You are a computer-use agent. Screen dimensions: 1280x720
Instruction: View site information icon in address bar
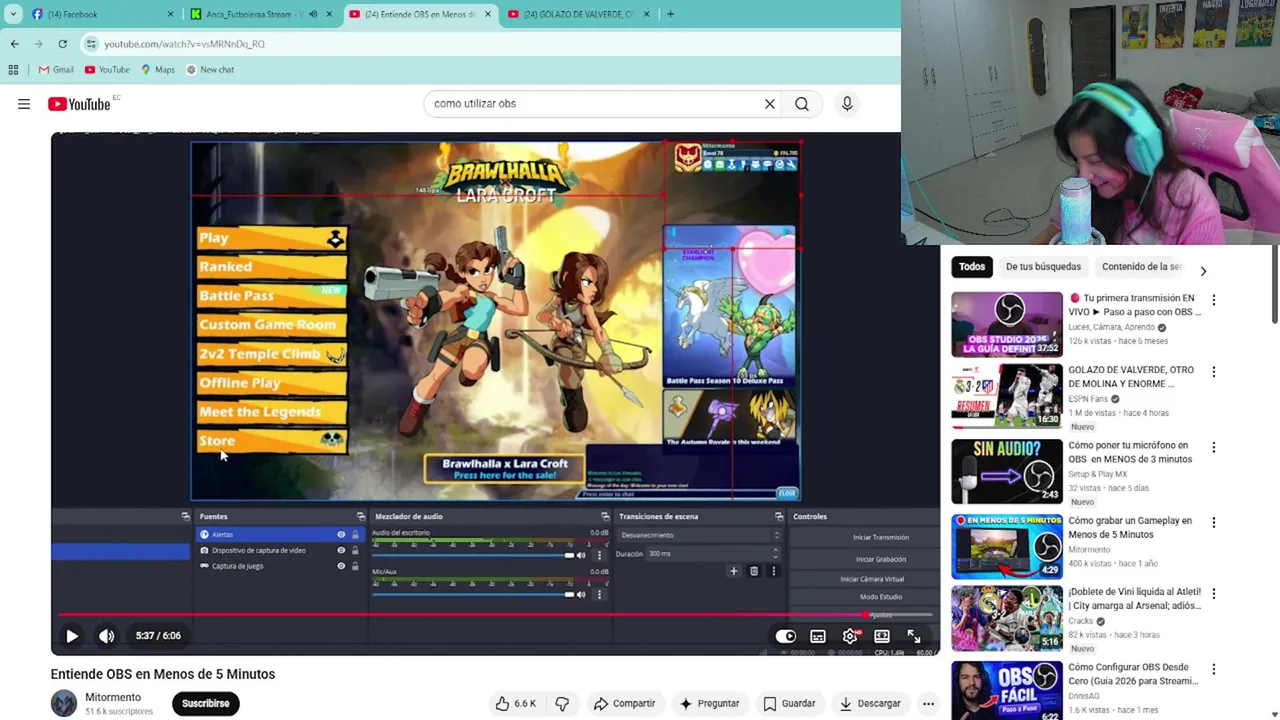tap(91, 44)
